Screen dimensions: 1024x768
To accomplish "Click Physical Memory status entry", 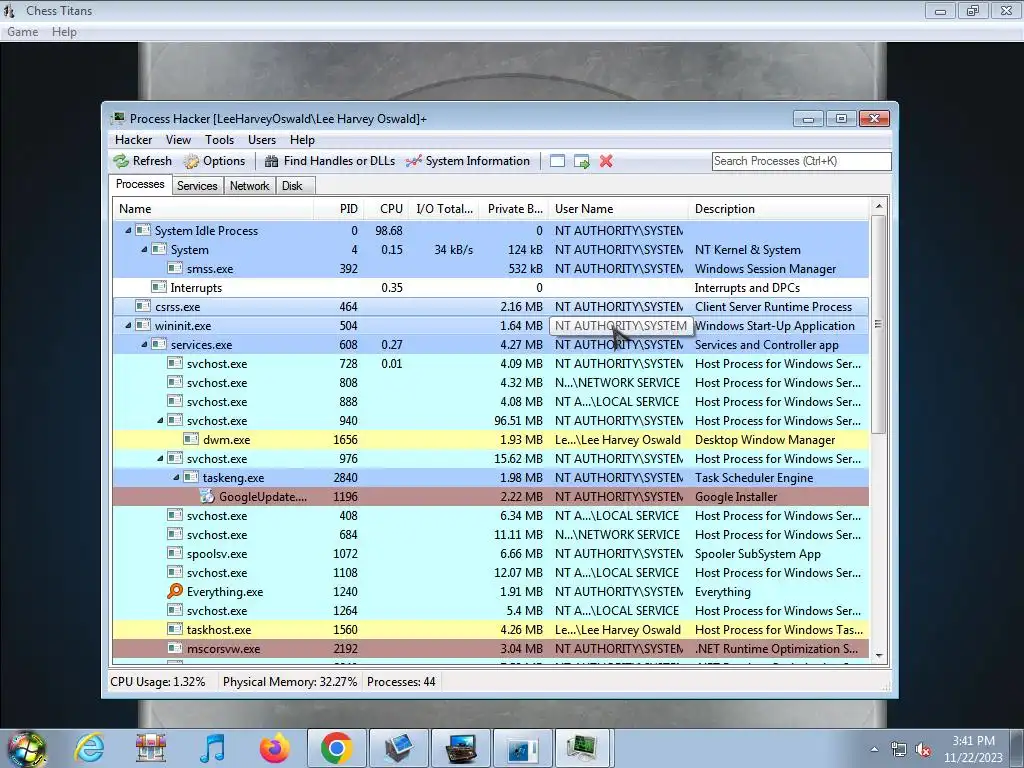I will 289,682.
